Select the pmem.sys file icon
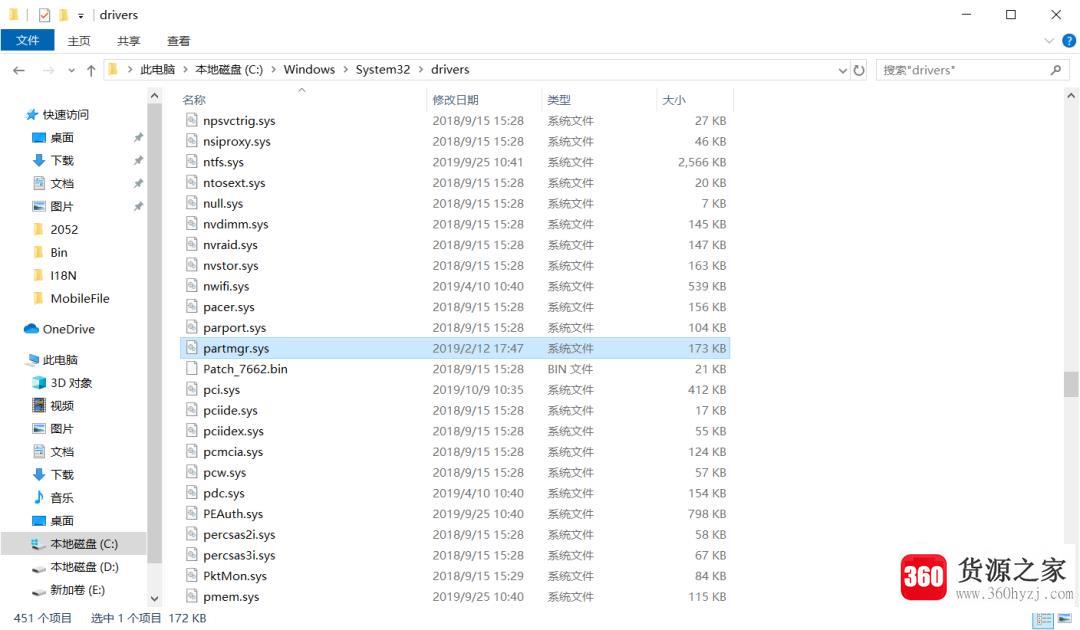The width and height of the screenshot is (1080, 630). [191, 596]
